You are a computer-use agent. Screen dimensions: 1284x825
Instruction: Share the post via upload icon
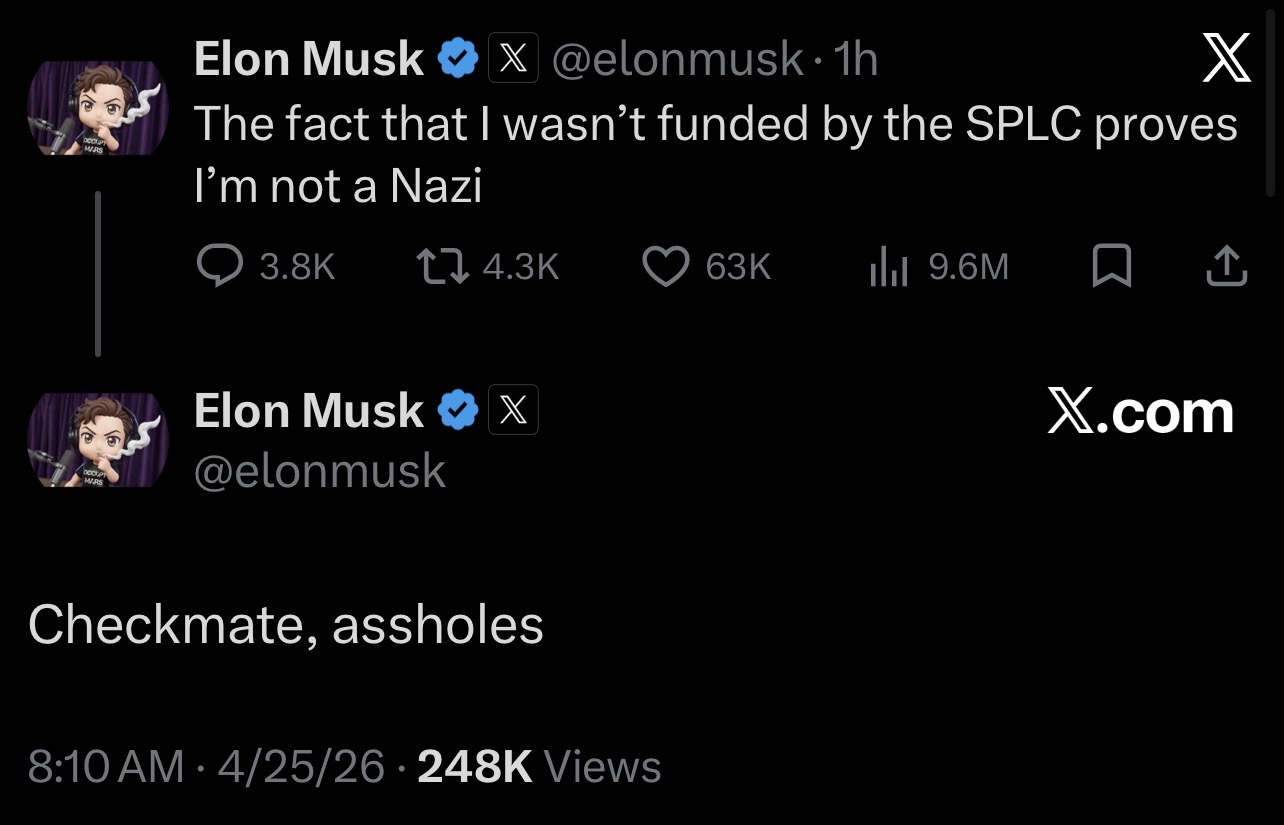(1227, 265)
